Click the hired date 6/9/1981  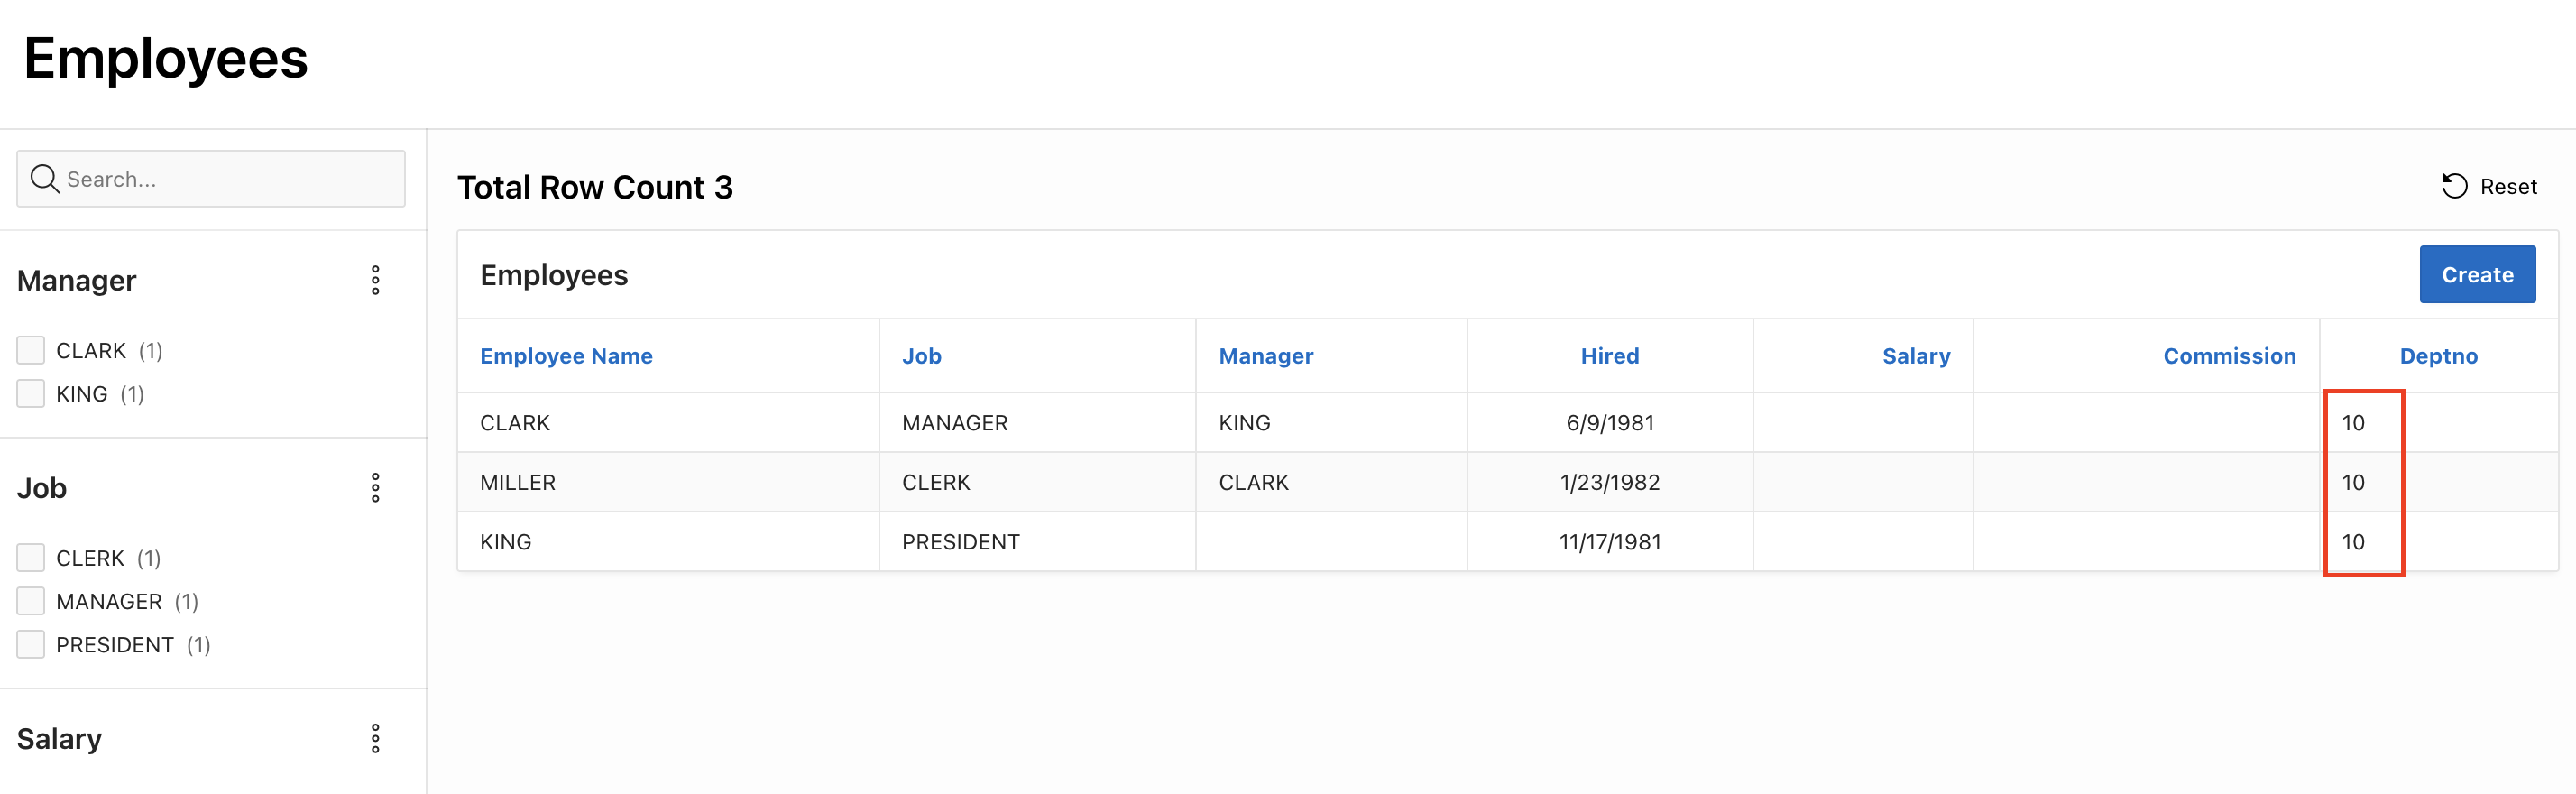click(1609, 423)
